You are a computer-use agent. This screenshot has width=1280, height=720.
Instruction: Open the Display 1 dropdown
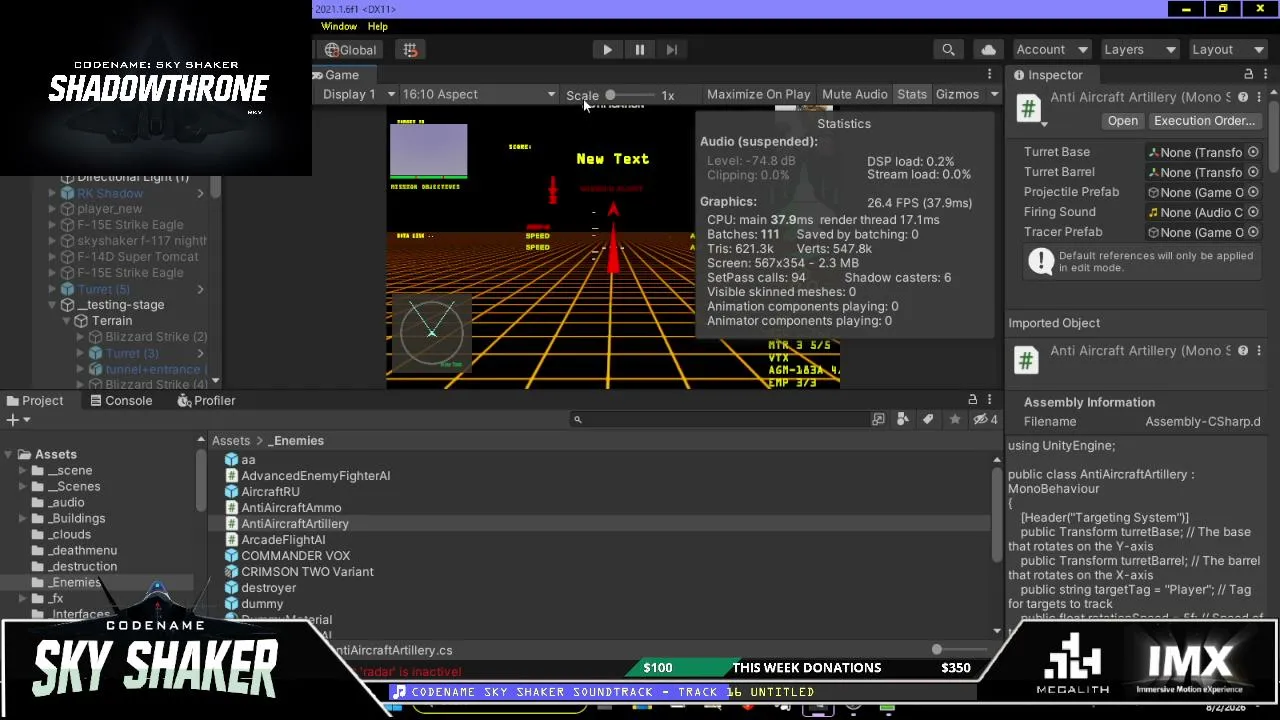click(359, 94)
